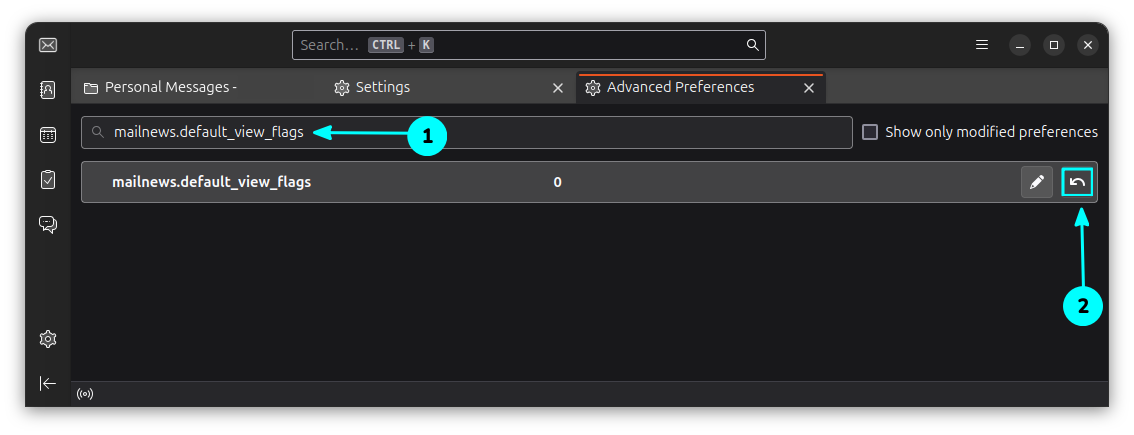
Task: Click the search magnifier in the global search bar
Action: tap(752, 45)
